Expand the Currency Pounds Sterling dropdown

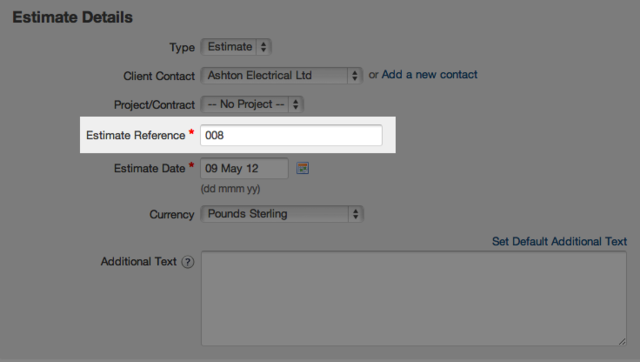click(x=282, y=214)
